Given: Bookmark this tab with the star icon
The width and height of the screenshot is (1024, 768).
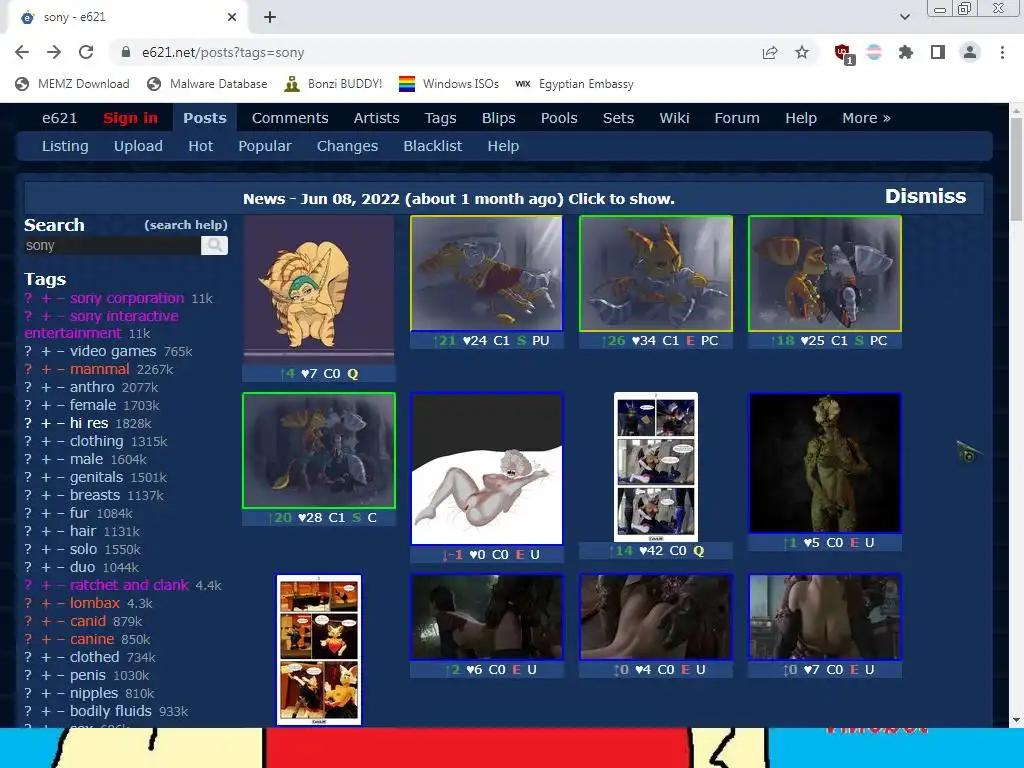Looking at the screenshot, I should click(802, 52).
